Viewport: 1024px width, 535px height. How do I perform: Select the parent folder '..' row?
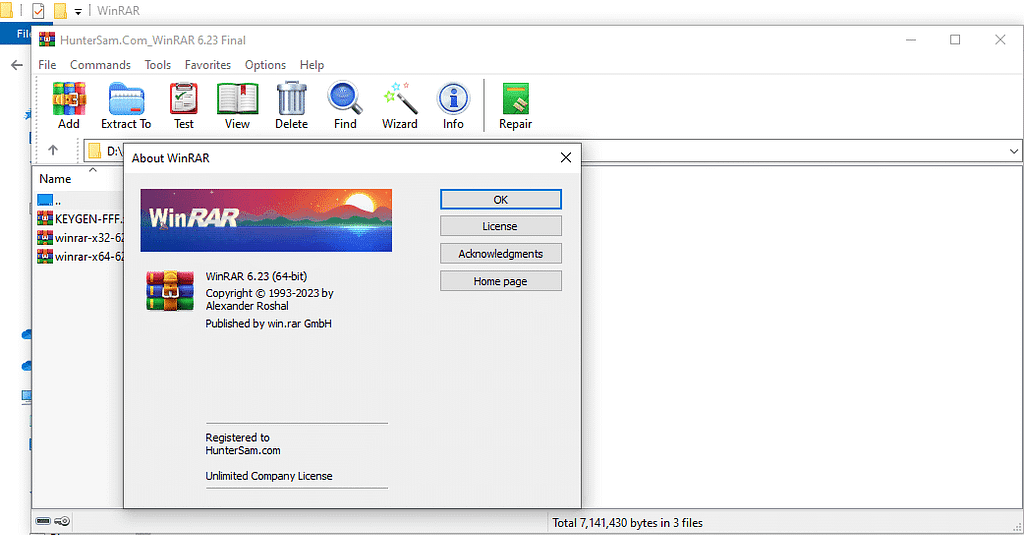coord(80,200)
